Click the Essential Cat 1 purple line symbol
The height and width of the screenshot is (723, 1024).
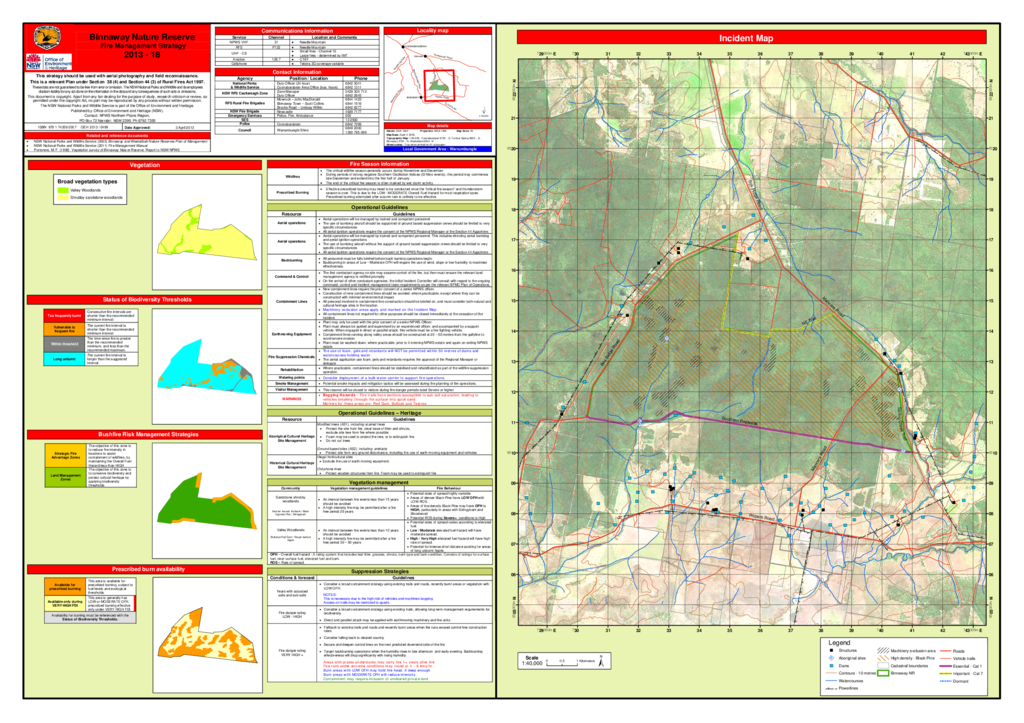pyautogui.click(x=946, y=666)
